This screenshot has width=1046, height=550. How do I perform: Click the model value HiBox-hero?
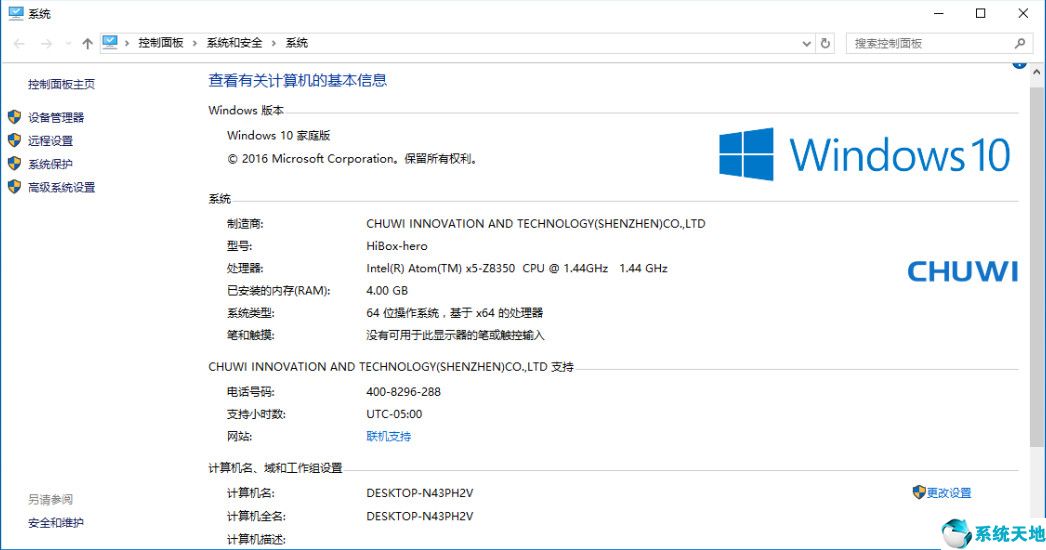click(397, 246)
